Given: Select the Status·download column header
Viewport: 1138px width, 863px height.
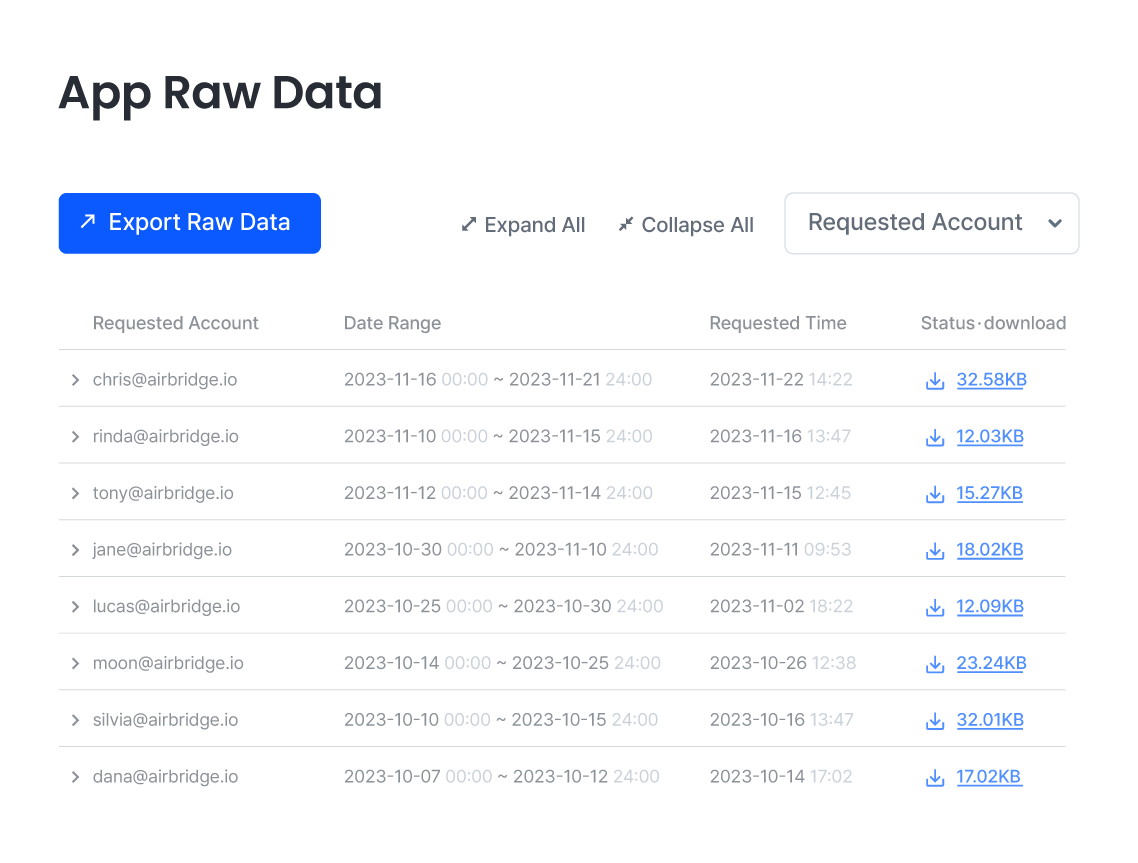Looking at the screenshot, I should click(994, 323).
